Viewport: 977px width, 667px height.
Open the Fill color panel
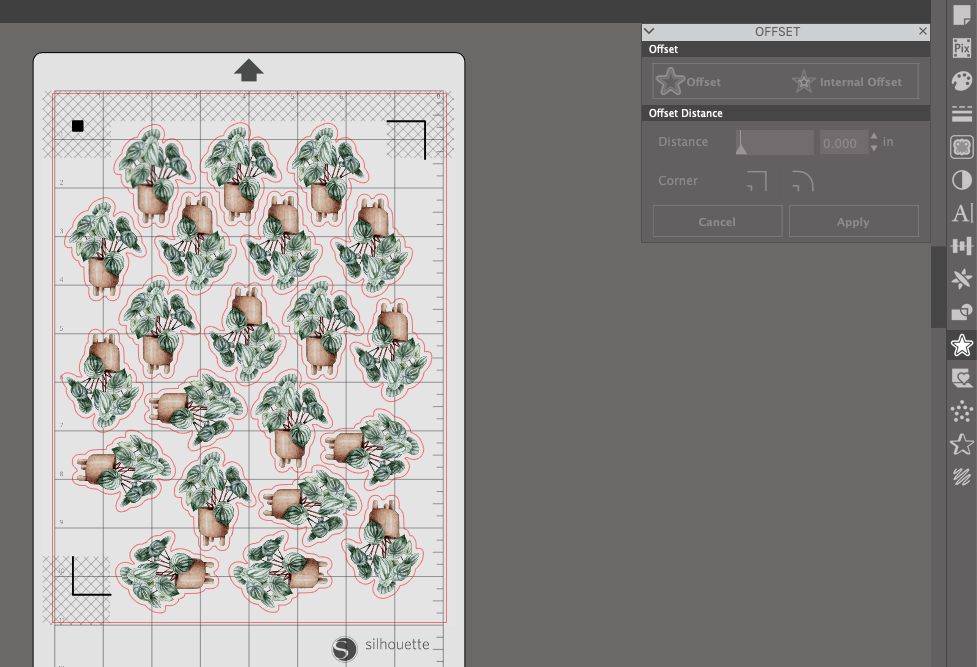(961, 80)
